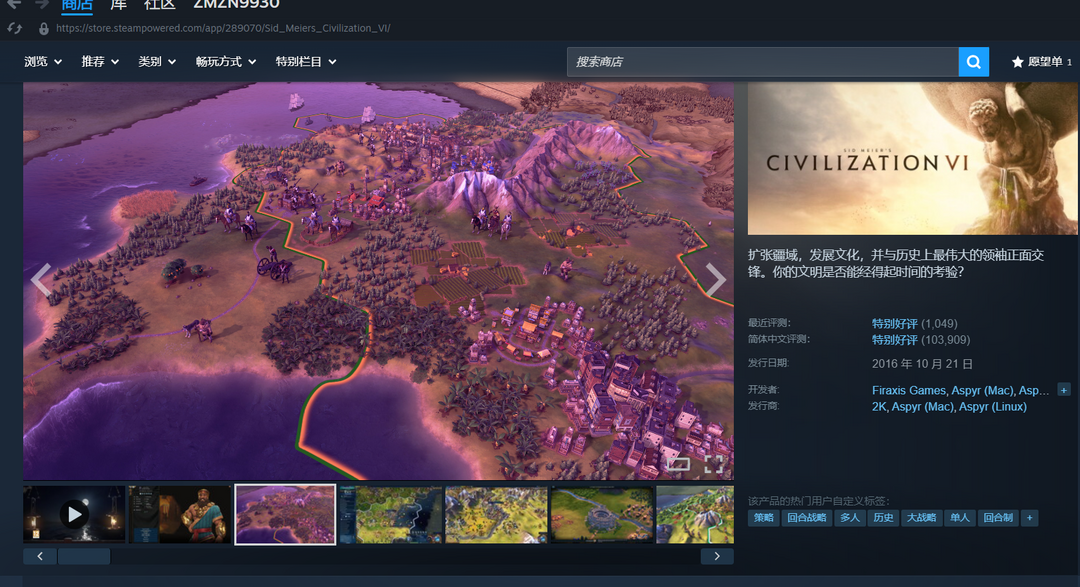Open the 社区 tab
The width and height of the screenshot is (1080, 587).
159,6
